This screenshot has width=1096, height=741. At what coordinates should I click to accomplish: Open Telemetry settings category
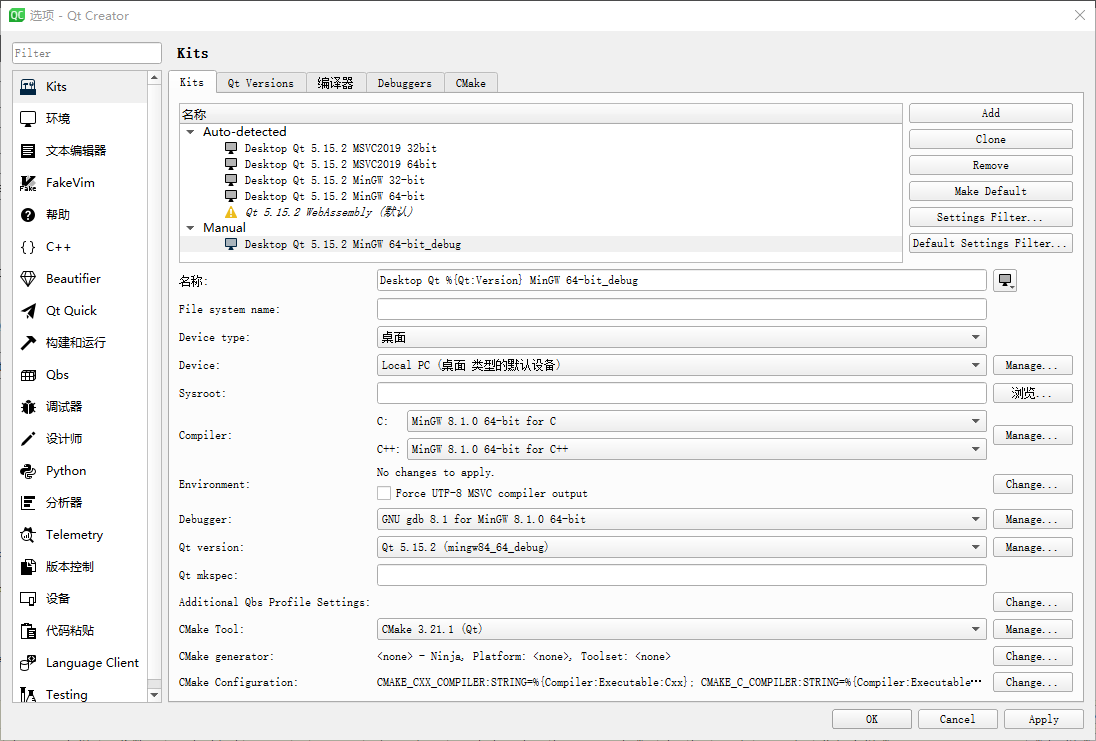(80, 535)
